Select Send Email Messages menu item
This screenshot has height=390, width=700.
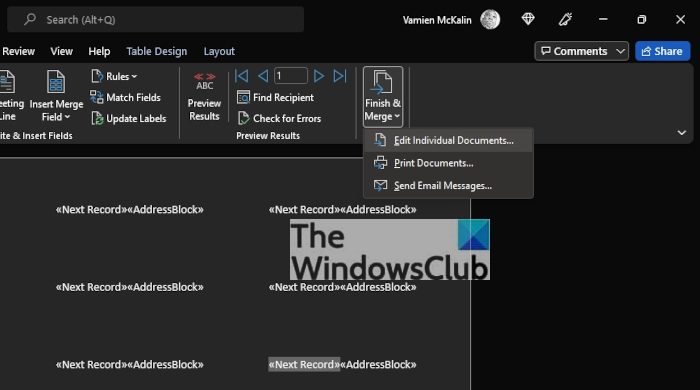click(448, 186)
